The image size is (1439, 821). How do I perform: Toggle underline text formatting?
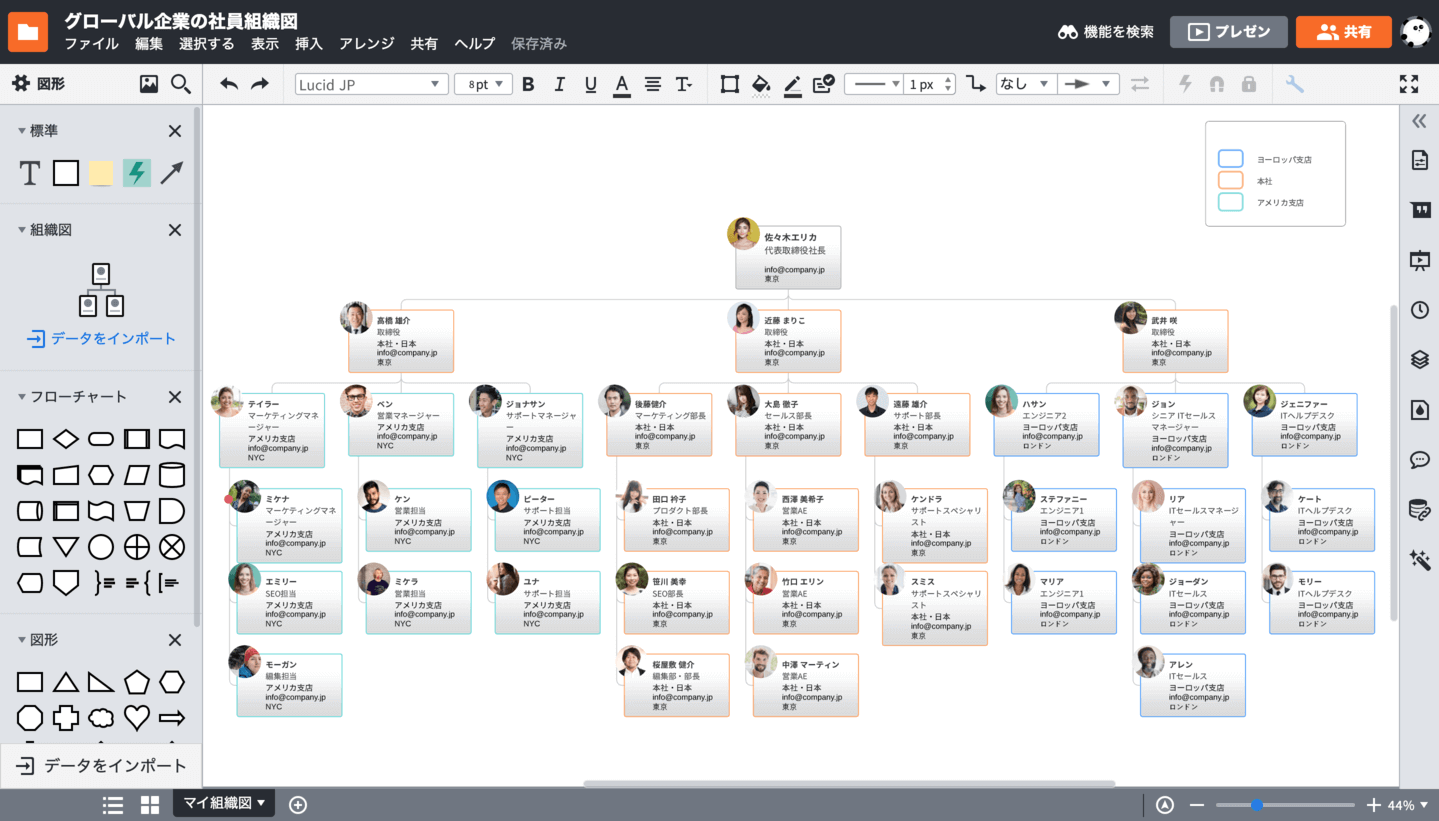pos(590,84)
